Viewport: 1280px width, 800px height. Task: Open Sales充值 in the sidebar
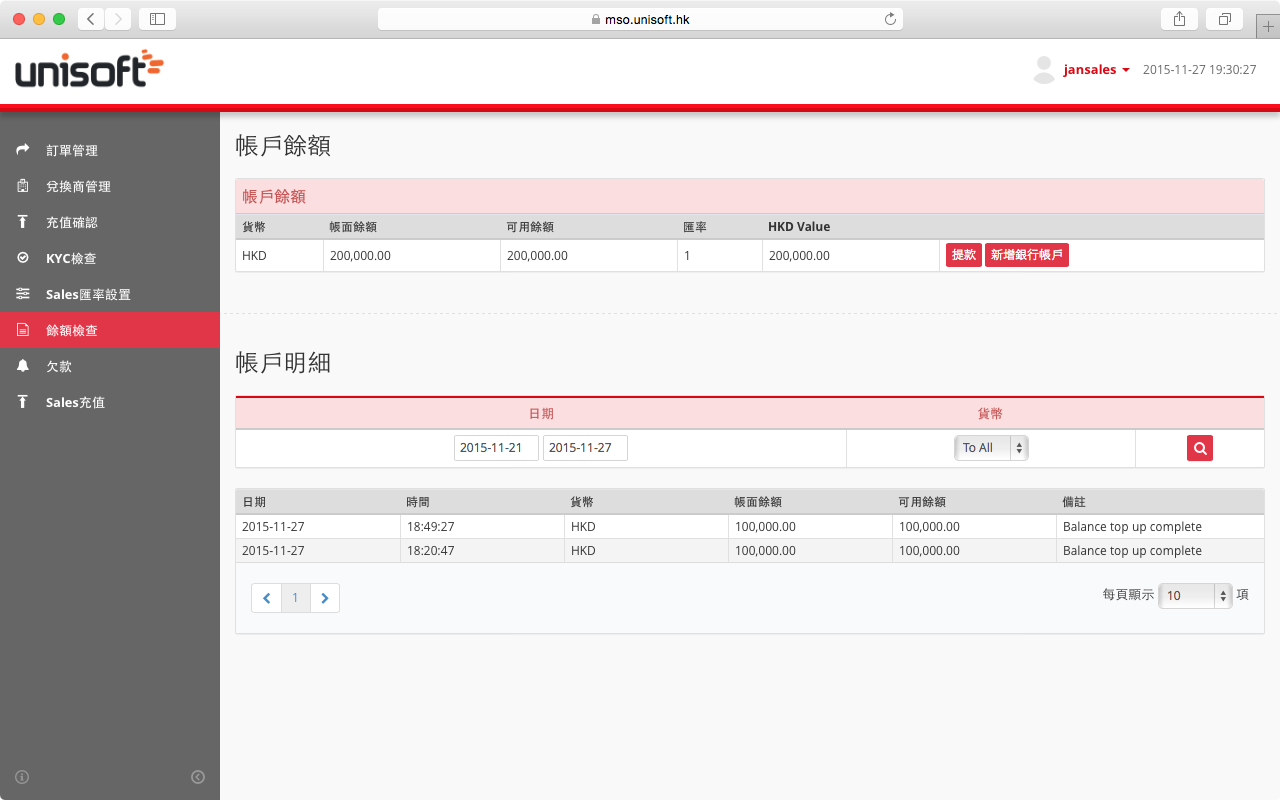110,402
